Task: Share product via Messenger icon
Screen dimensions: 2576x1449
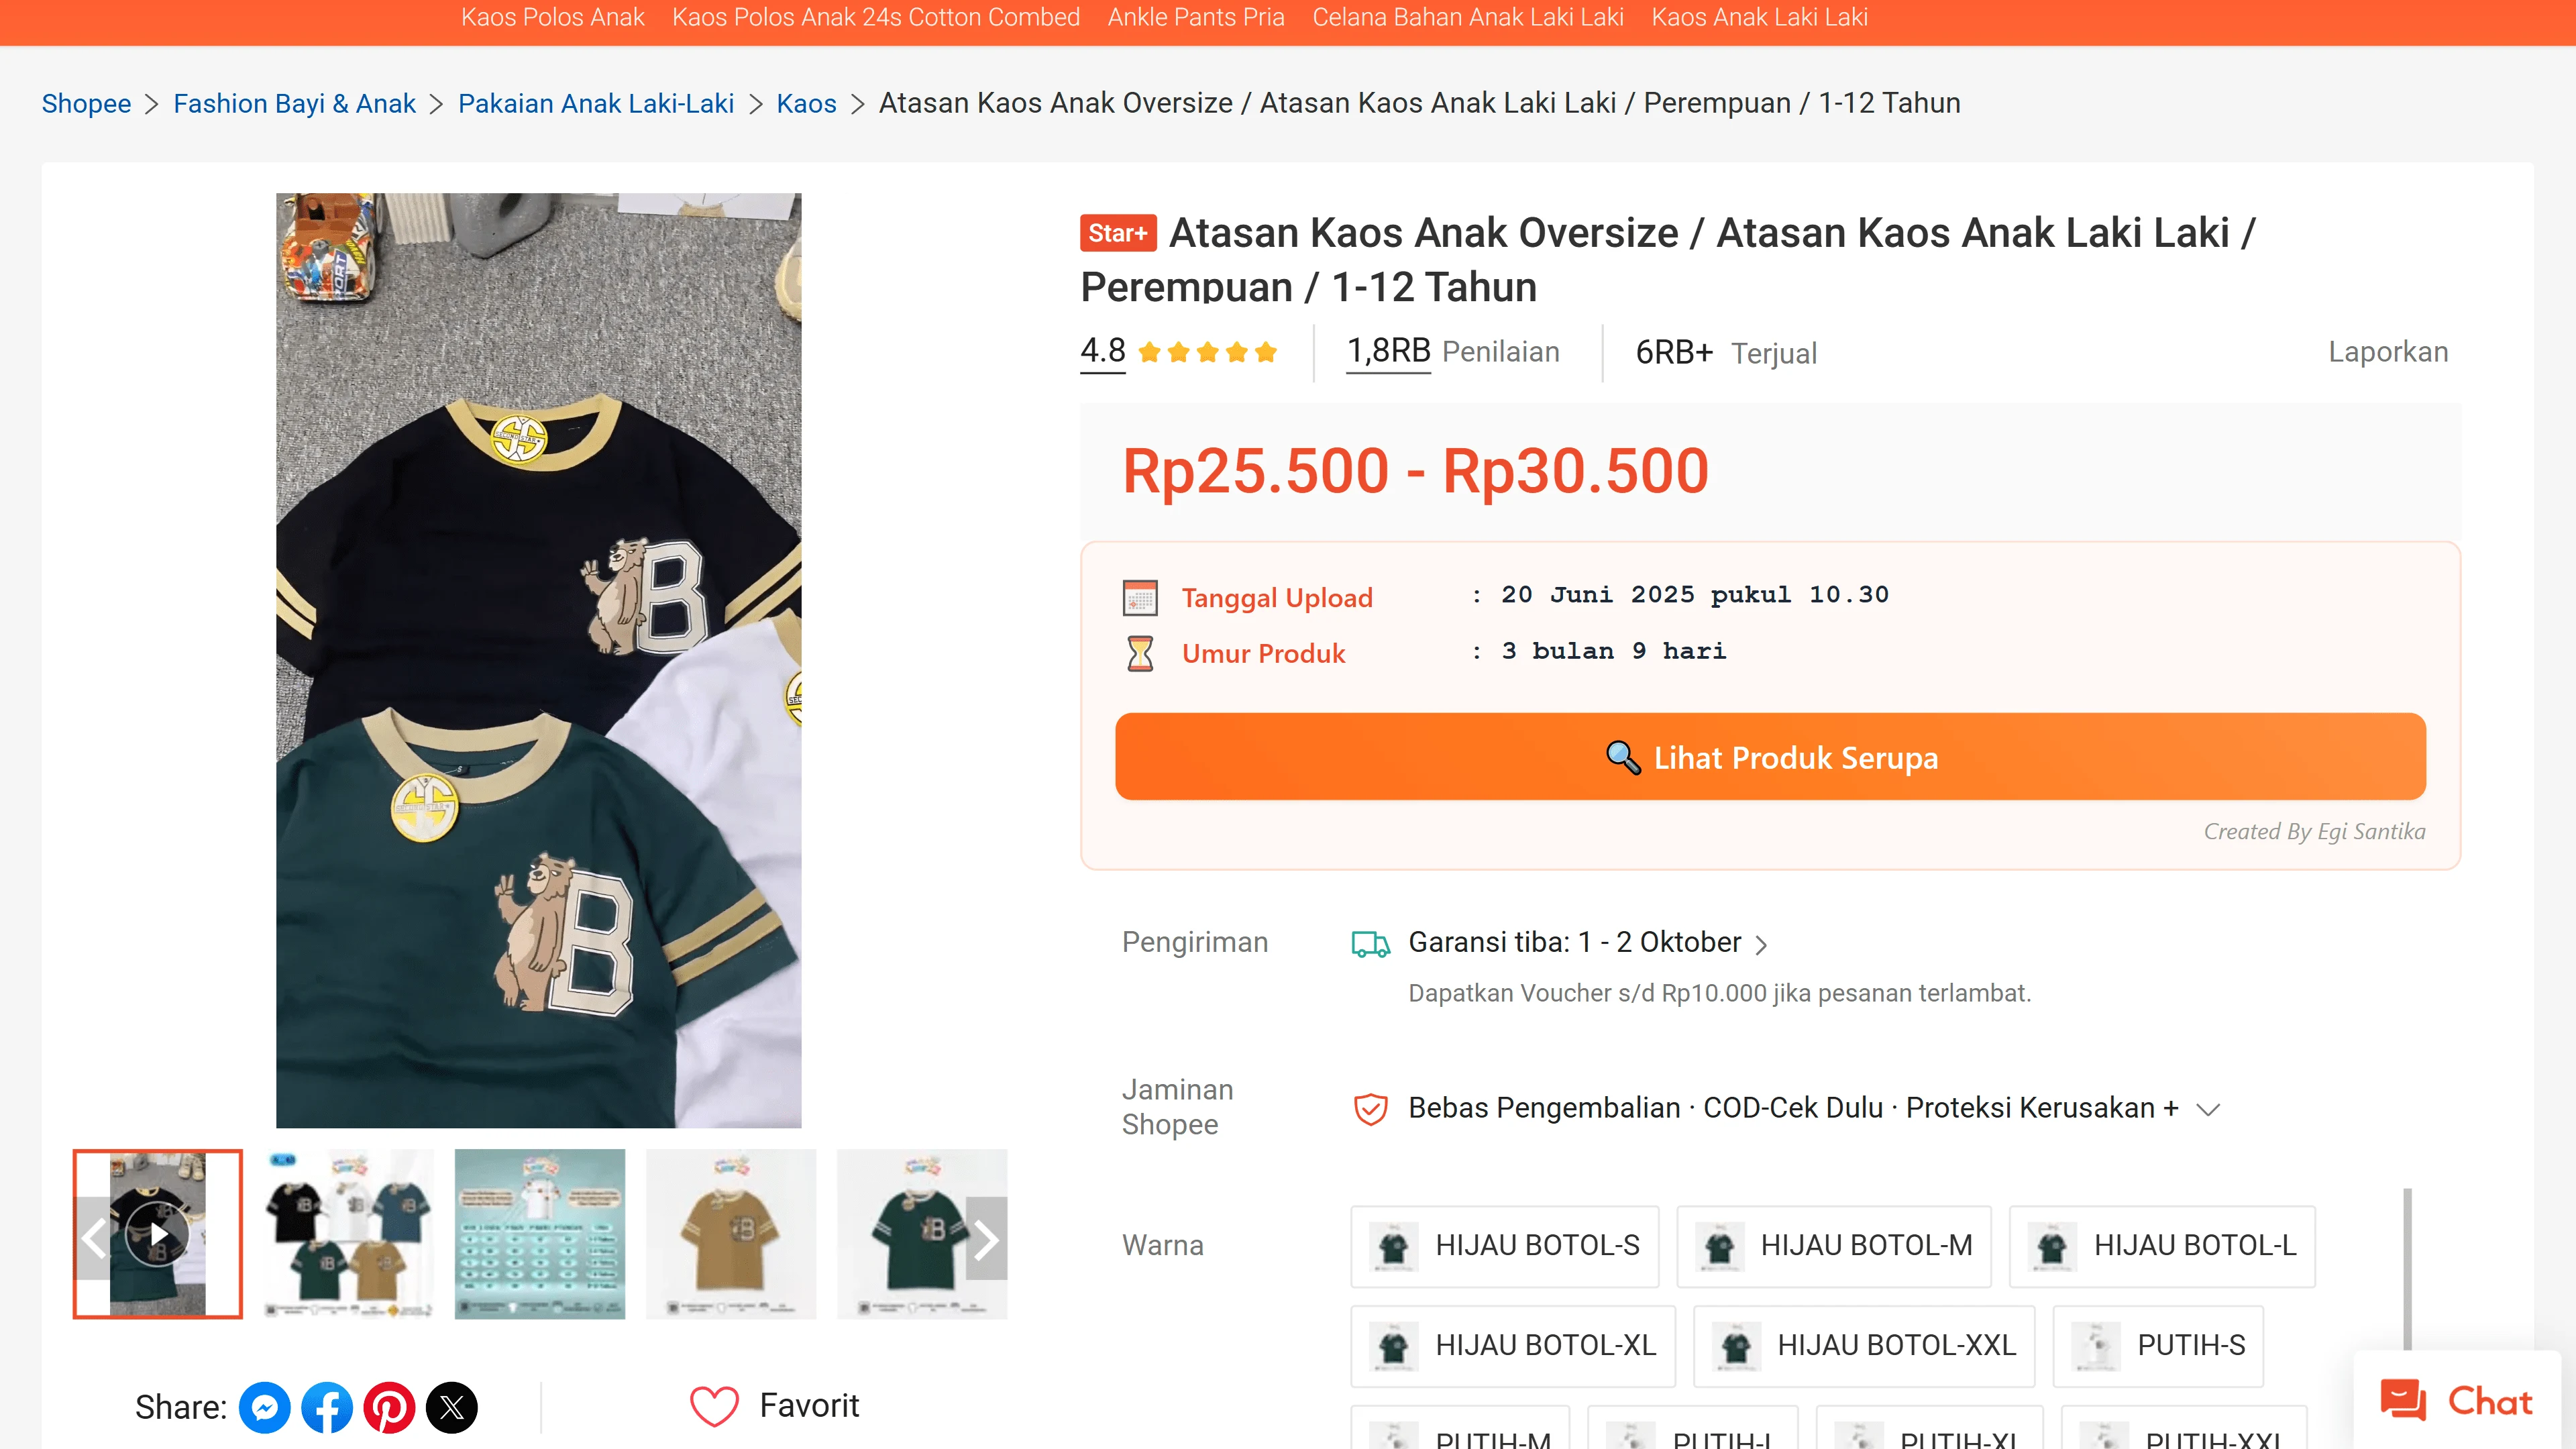Action: click(264, 1408)
